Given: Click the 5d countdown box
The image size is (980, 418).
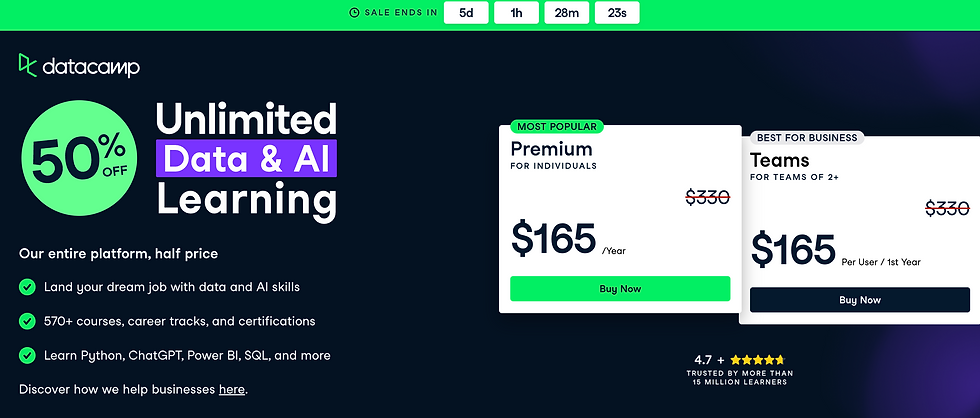Looking at the screenshot, I should pos(466,12).
